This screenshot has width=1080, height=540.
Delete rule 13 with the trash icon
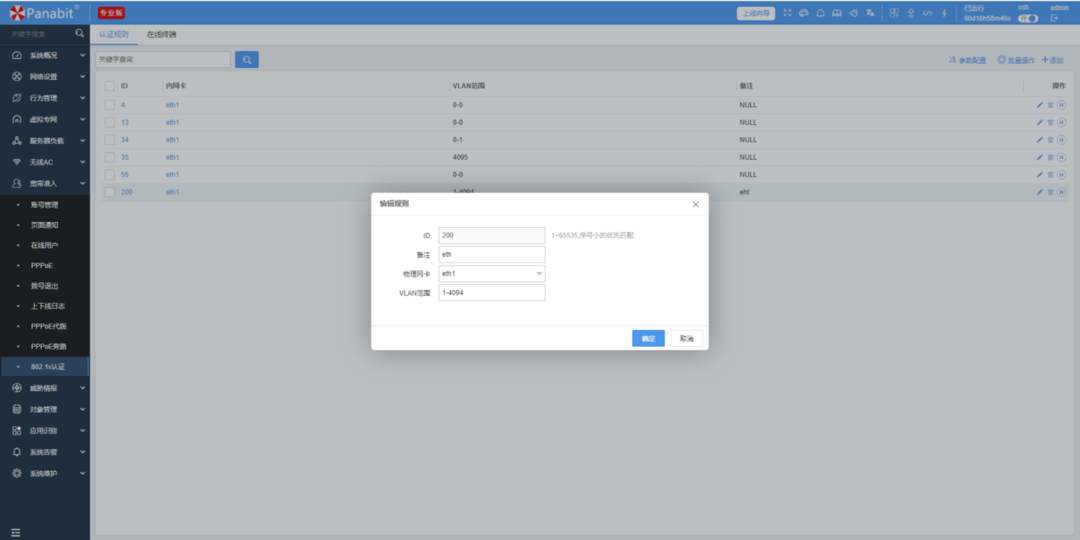1050,123
